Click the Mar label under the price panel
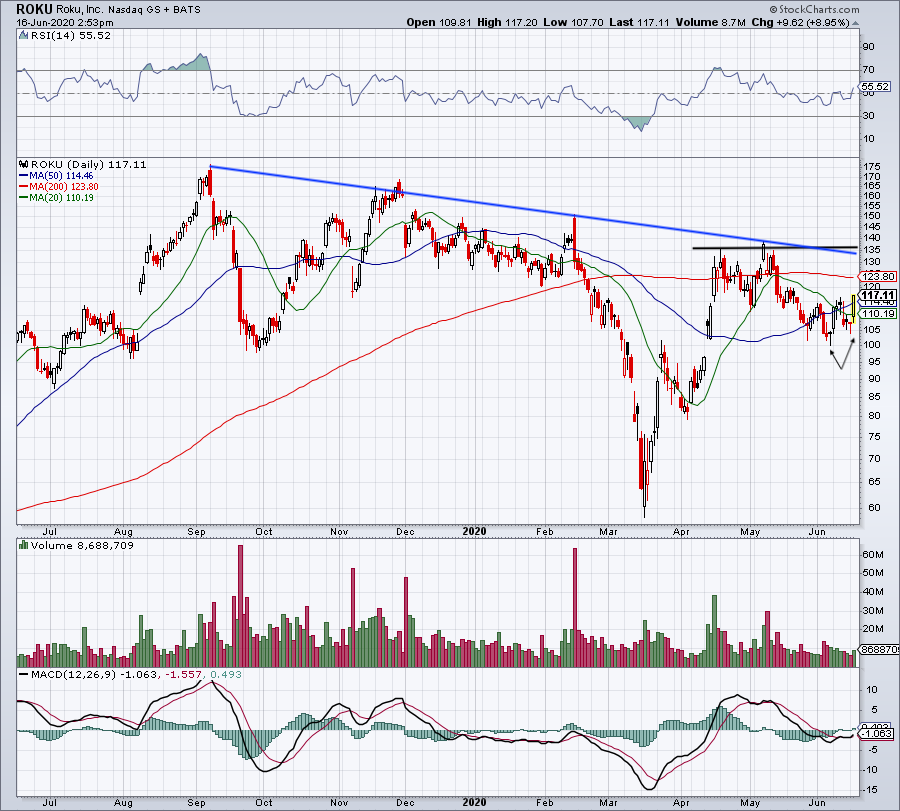The height and width of the screenshot is (811, 900). coord(608,532)
